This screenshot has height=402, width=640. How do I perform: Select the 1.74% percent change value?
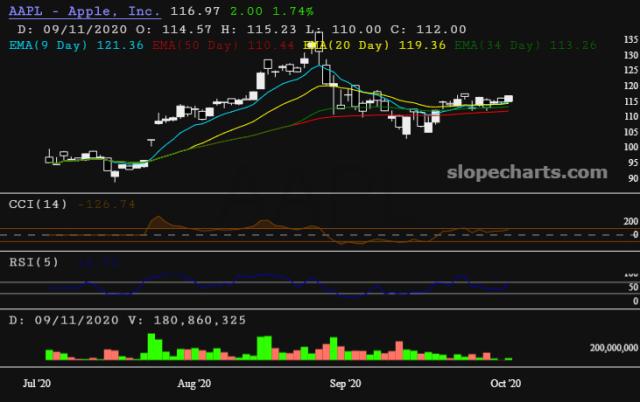[x=293, y=11]
